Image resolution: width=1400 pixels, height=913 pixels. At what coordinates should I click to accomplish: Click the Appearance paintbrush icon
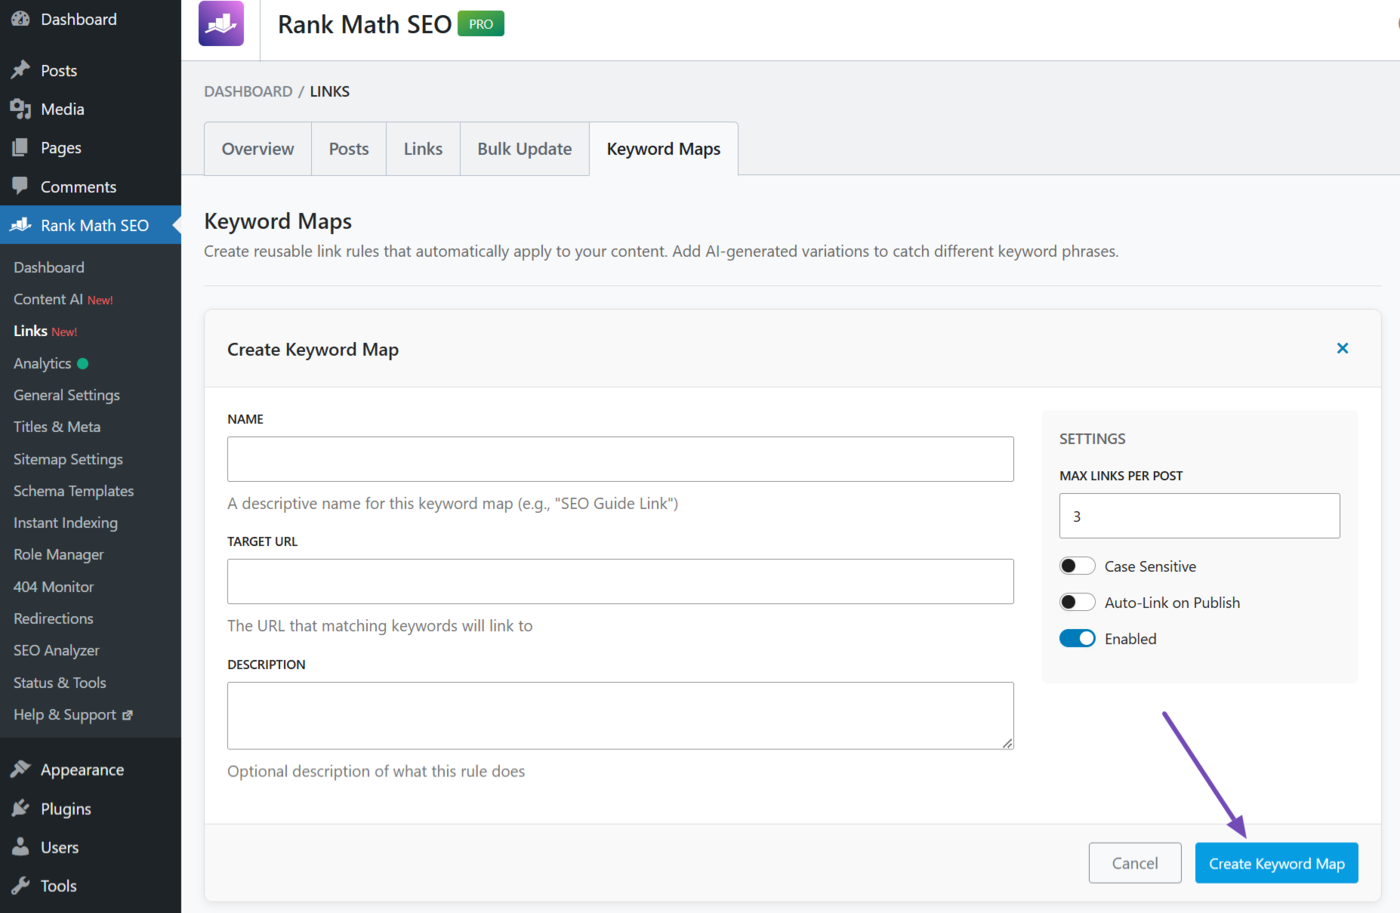point(21,769)
